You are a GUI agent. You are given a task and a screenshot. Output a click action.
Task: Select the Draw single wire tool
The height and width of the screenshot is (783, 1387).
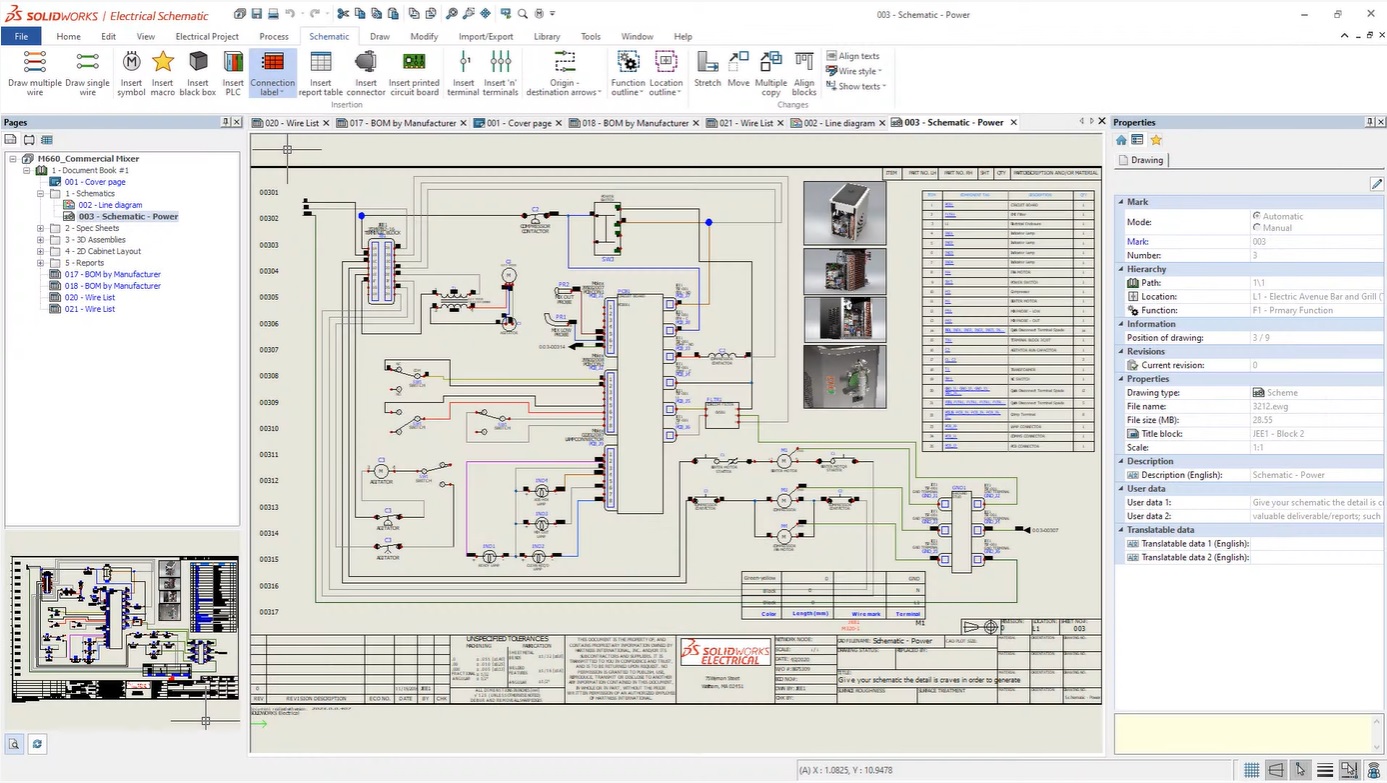tap(87, 73)
